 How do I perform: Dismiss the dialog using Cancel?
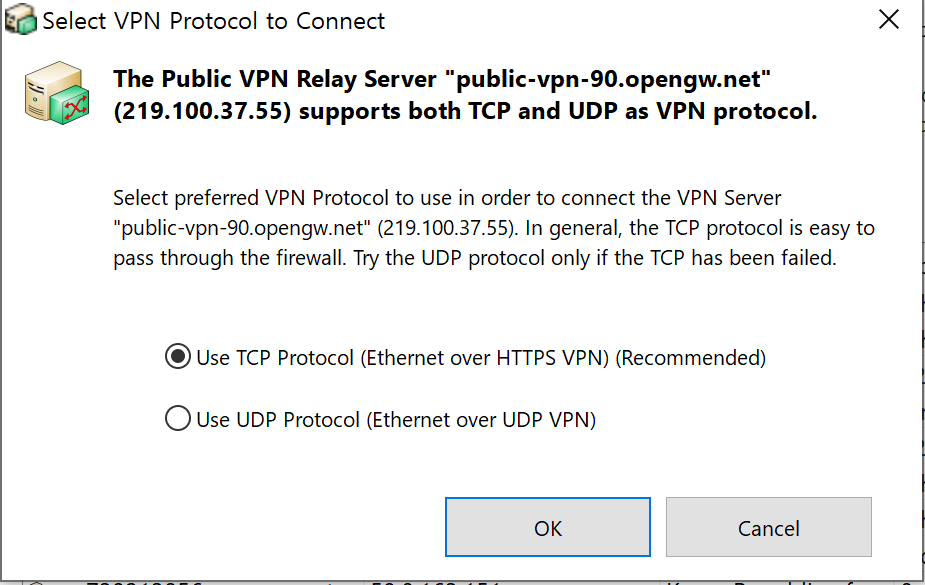tap(768, 527)
